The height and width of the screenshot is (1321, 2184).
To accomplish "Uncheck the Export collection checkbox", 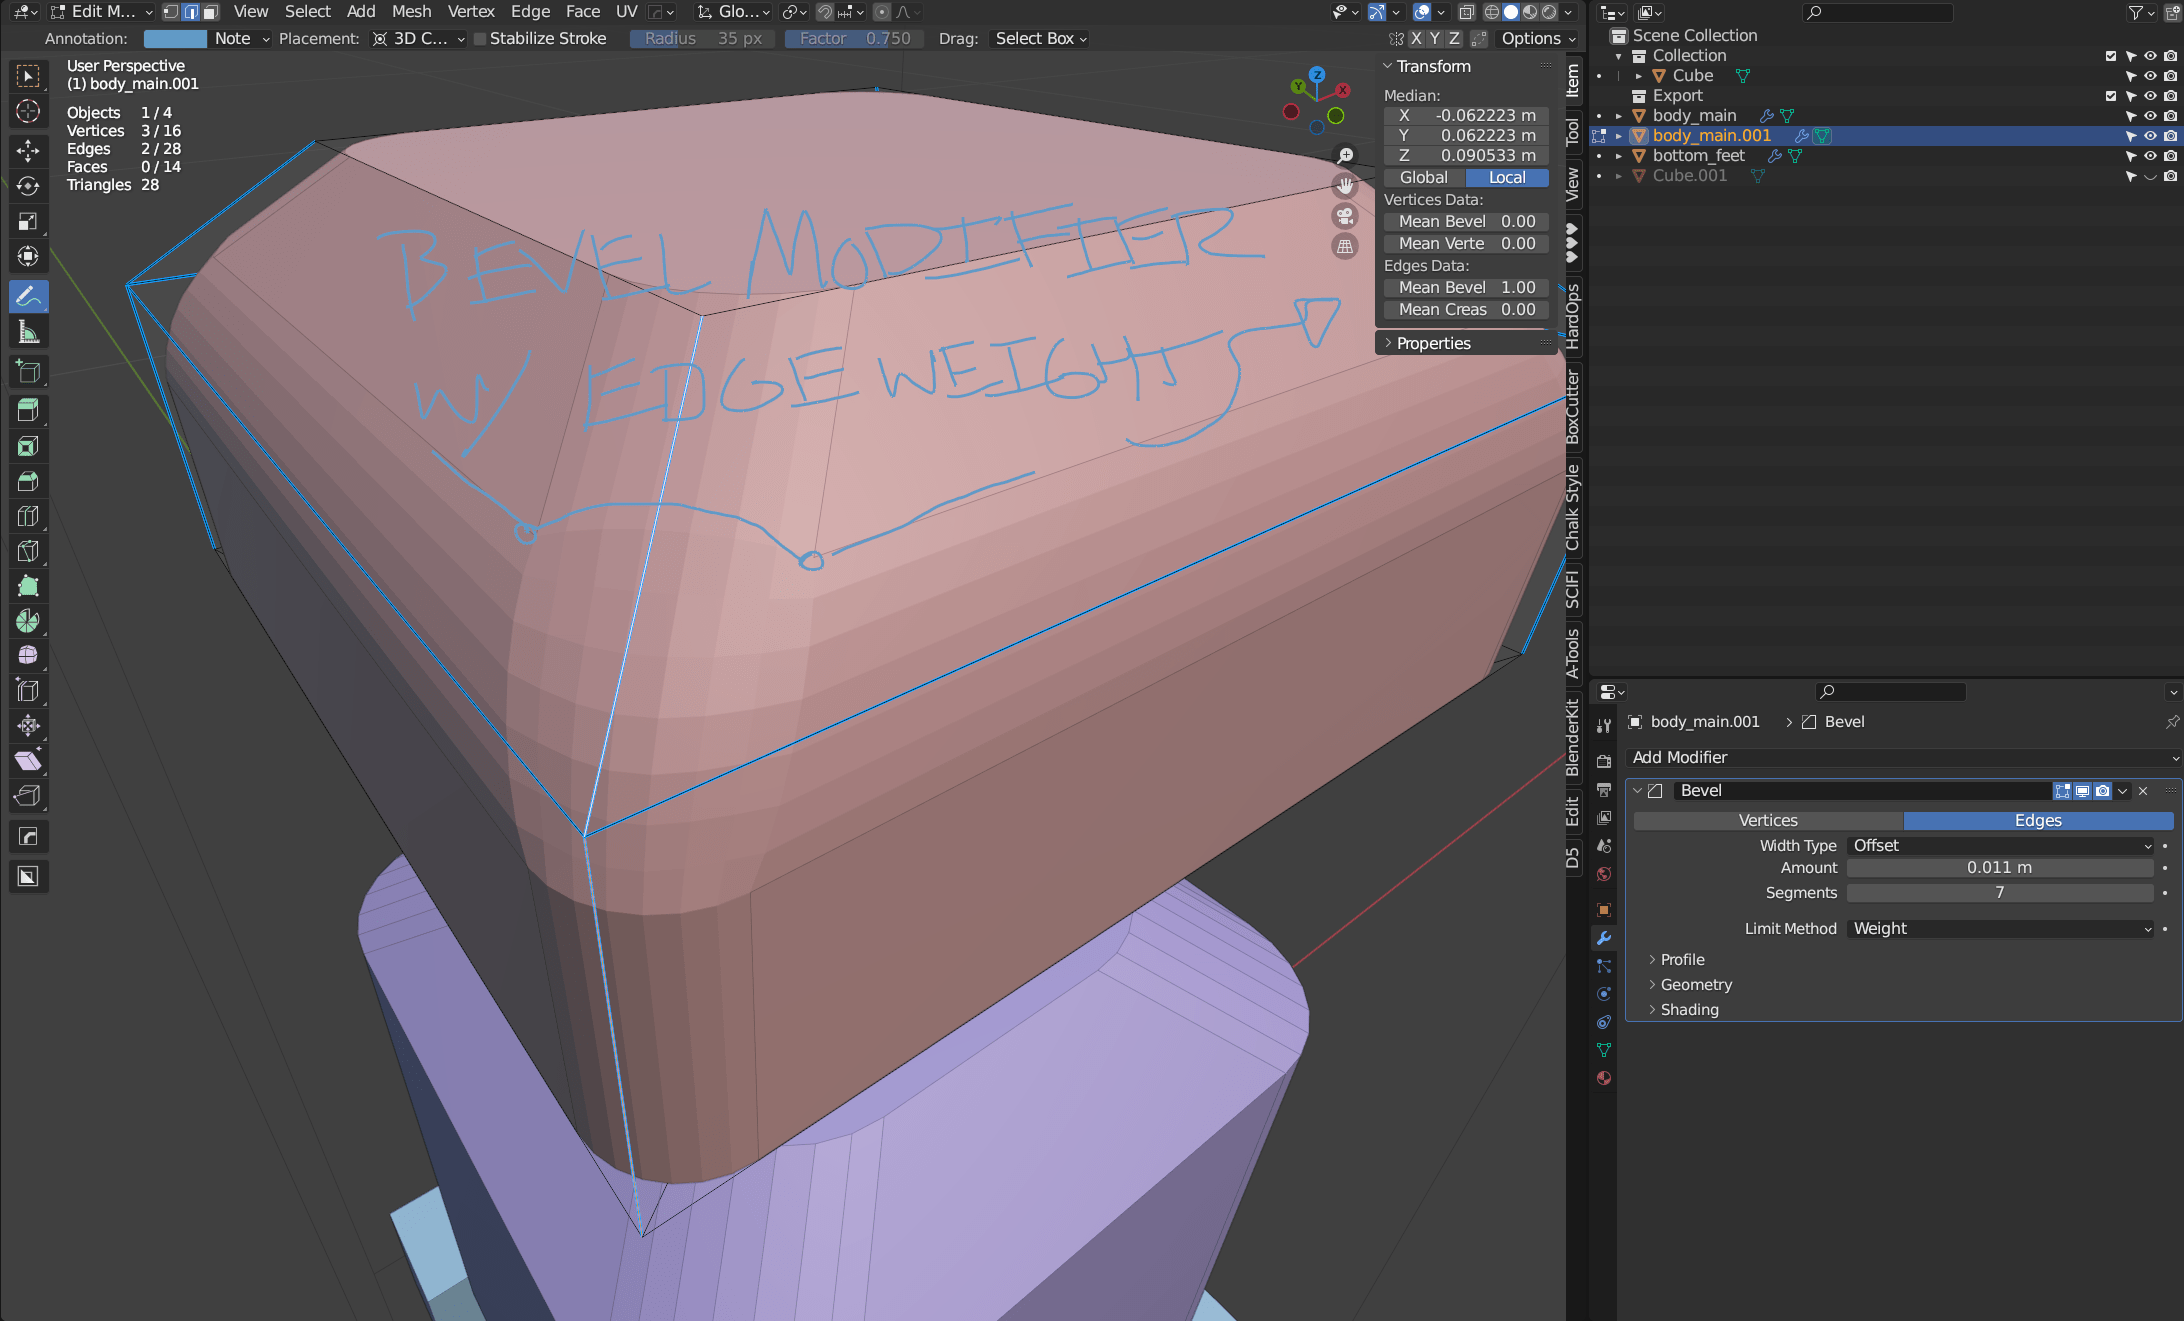I will [x=2110, y=95].
